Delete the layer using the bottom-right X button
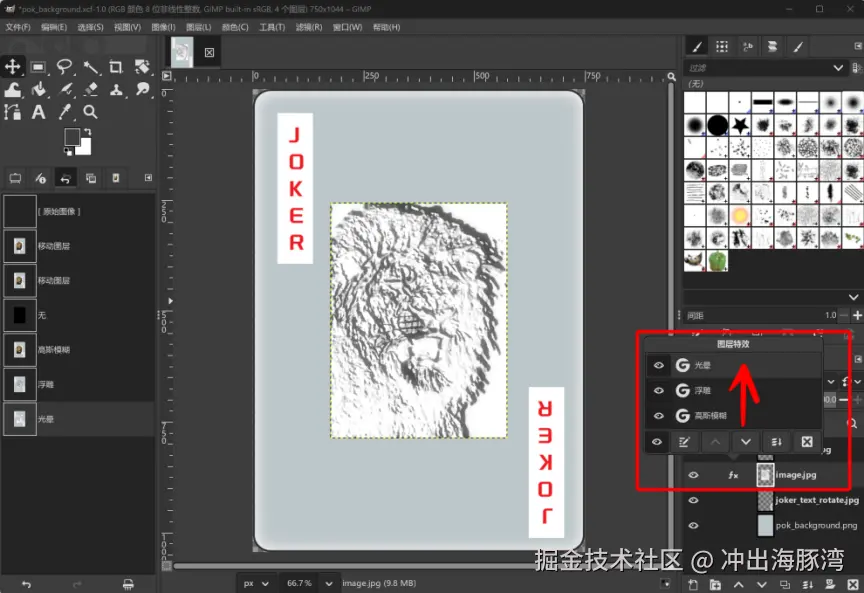Screen dimensions: 864x593 tap(853, 585)
